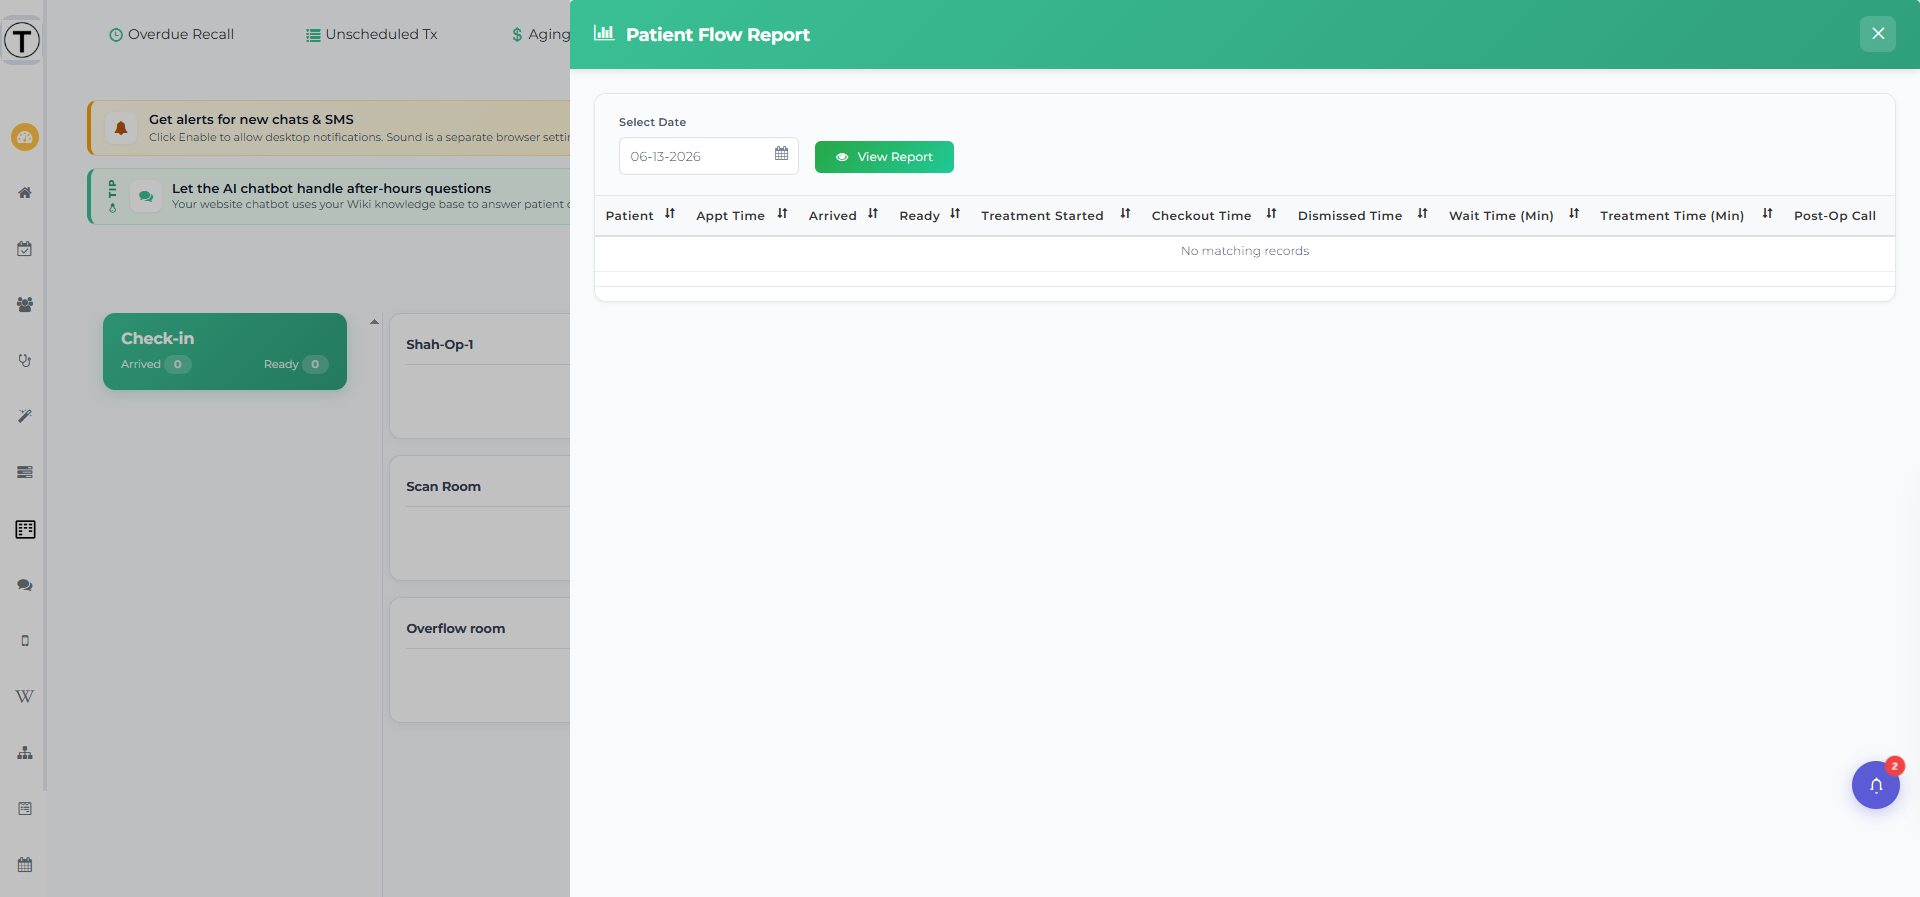
Task: Open the server stack icon in sidebar
Action: coord(25,472)
